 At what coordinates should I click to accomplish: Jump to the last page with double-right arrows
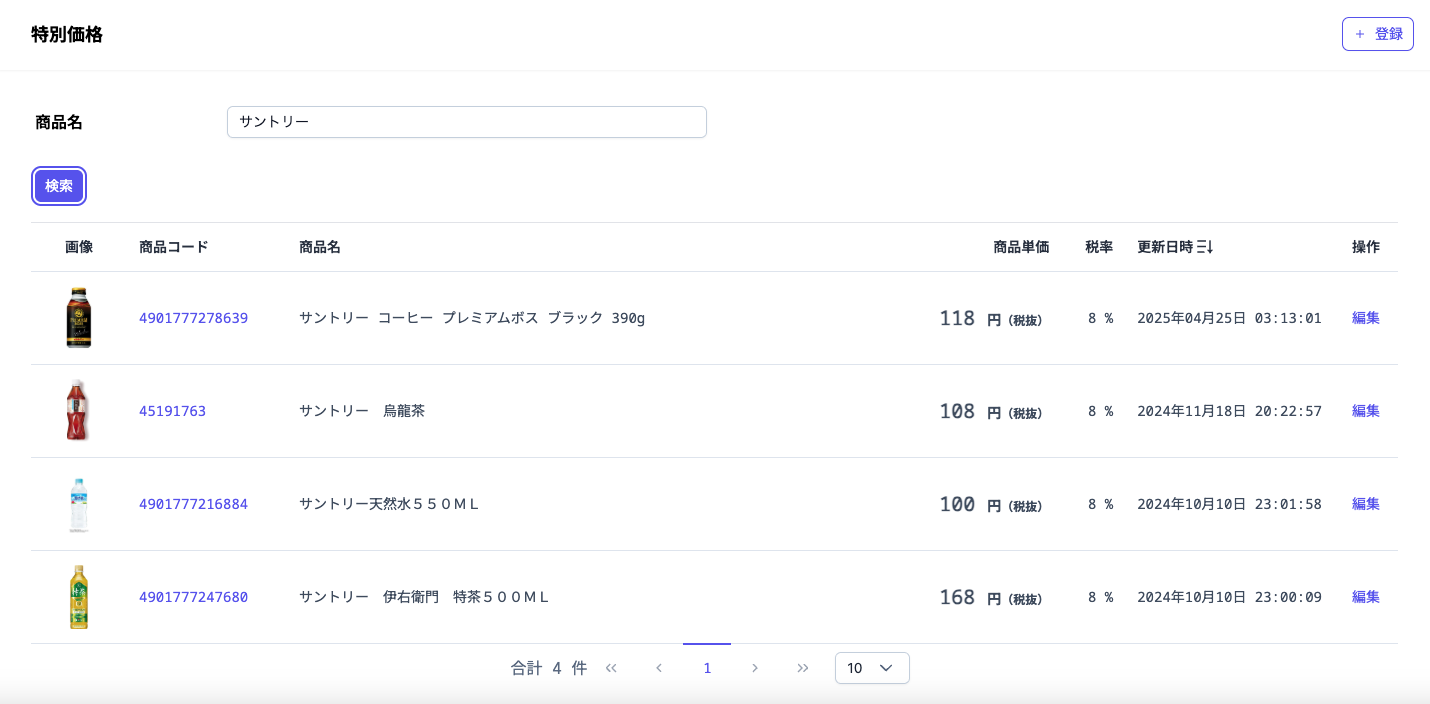803,668
